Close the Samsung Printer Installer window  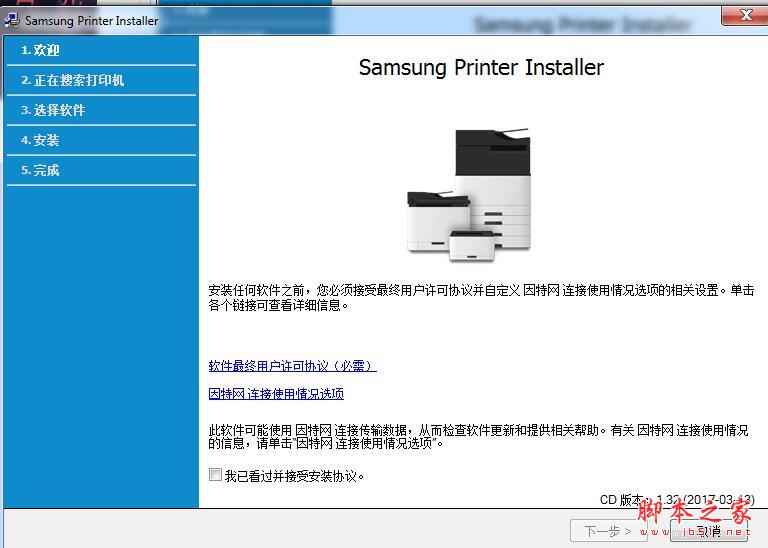coord(744,16)
